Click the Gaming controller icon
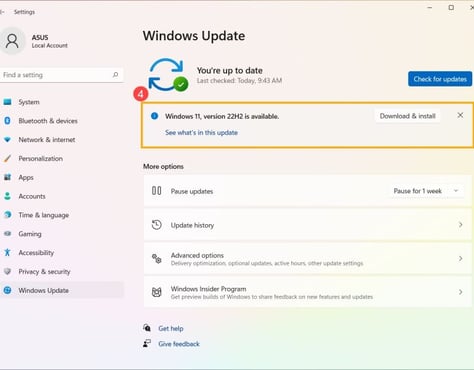The height and width of the screenshot is (370, 474). point(7,234)
